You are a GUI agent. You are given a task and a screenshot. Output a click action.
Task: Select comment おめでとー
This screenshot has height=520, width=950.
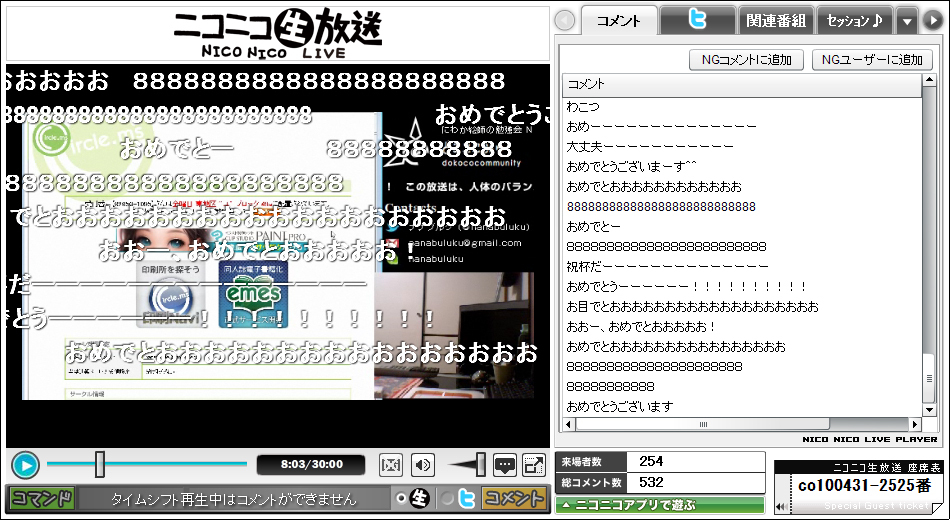pyautogui.click(x=742, y=227)
